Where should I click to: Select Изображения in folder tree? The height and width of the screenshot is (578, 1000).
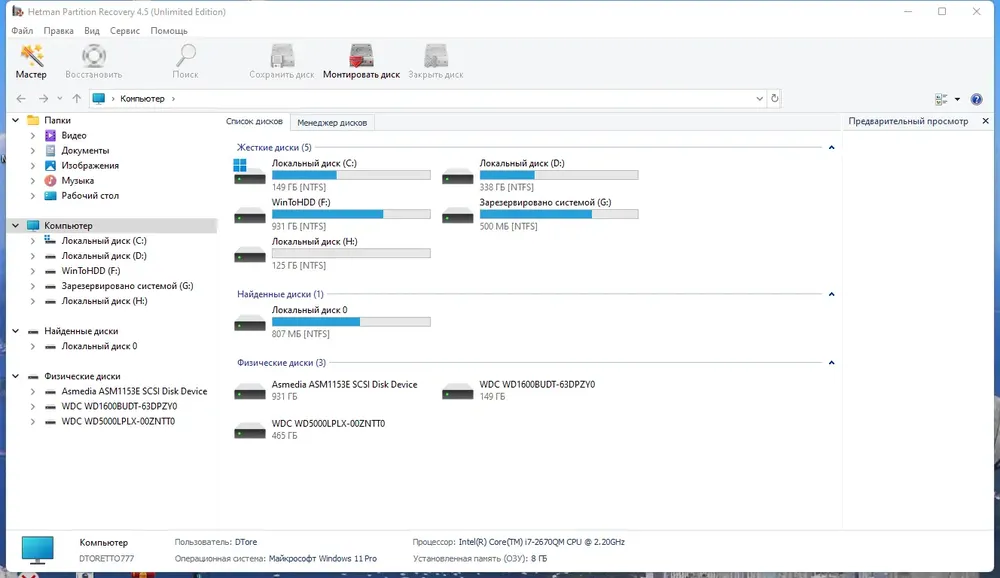click(90, 165)
